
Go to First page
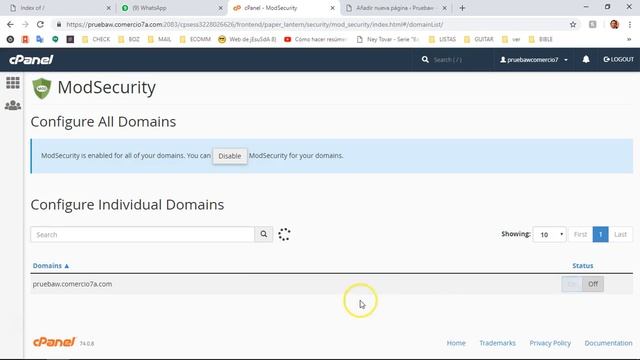pyautogui.click(x=580, y=234)
